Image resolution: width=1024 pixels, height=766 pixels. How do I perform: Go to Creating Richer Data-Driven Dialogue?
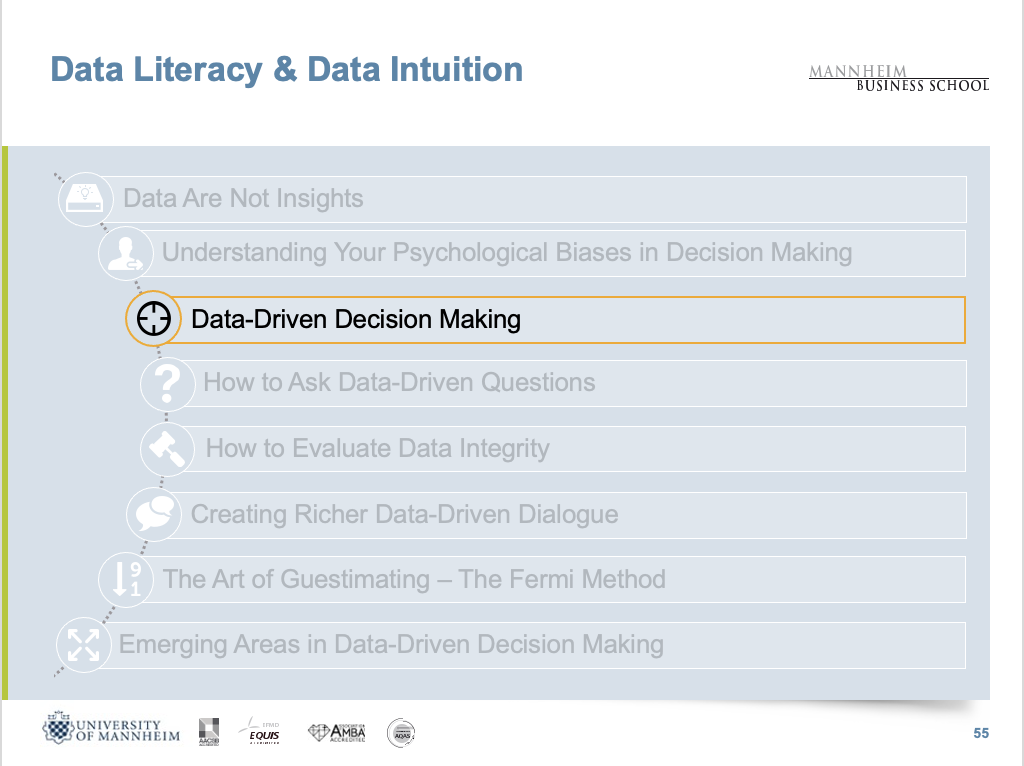tap(404, 515)
